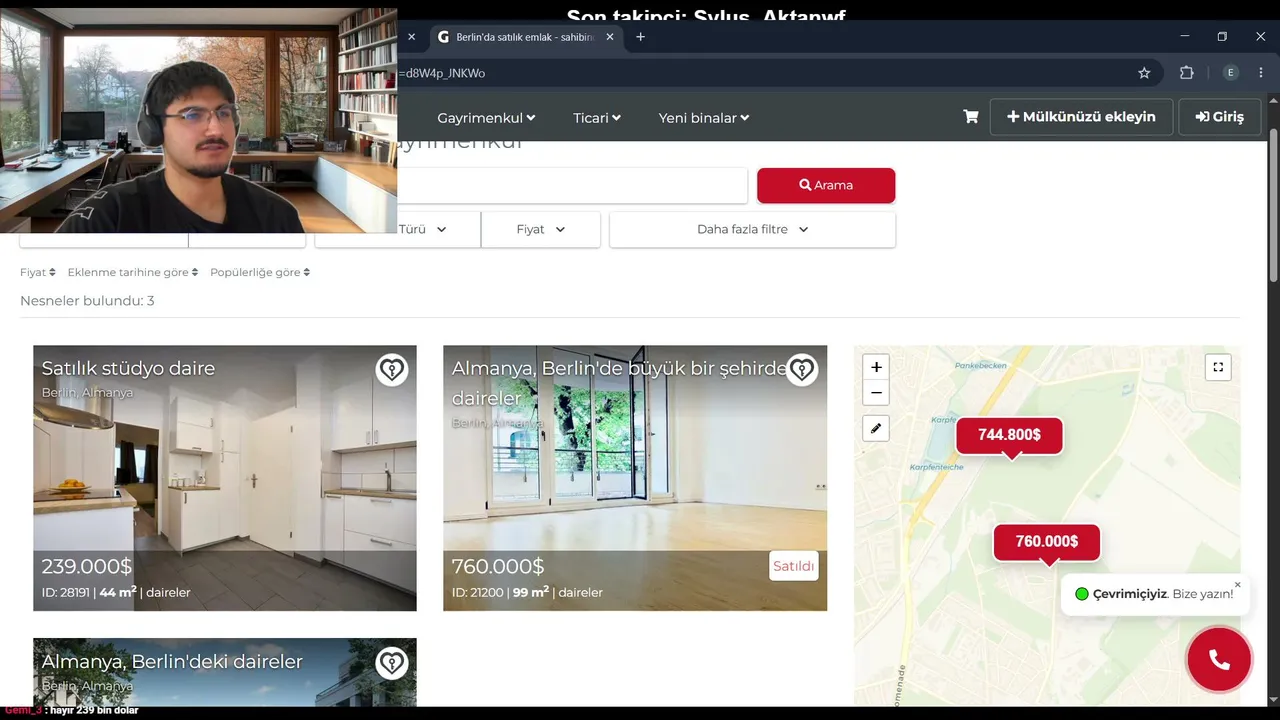Zoom out on the map

coord(876,393)
